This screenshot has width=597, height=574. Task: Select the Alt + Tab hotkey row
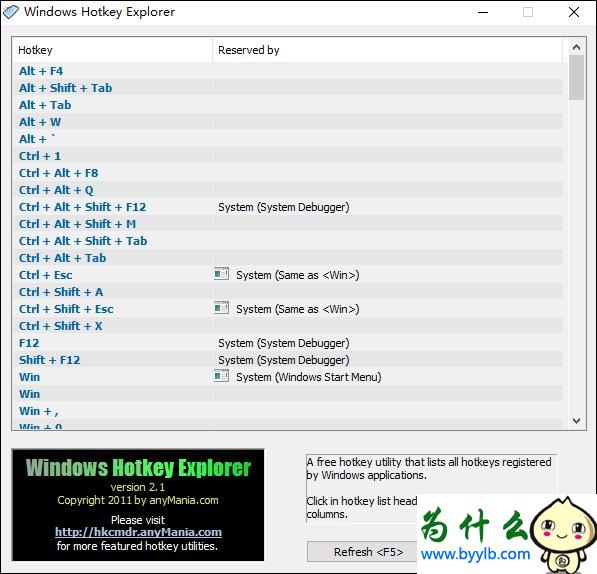287,105
